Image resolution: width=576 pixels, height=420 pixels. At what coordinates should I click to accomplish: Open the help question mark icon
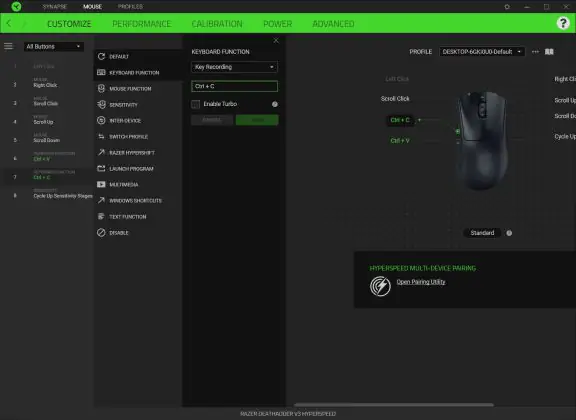tap(563, 23)
